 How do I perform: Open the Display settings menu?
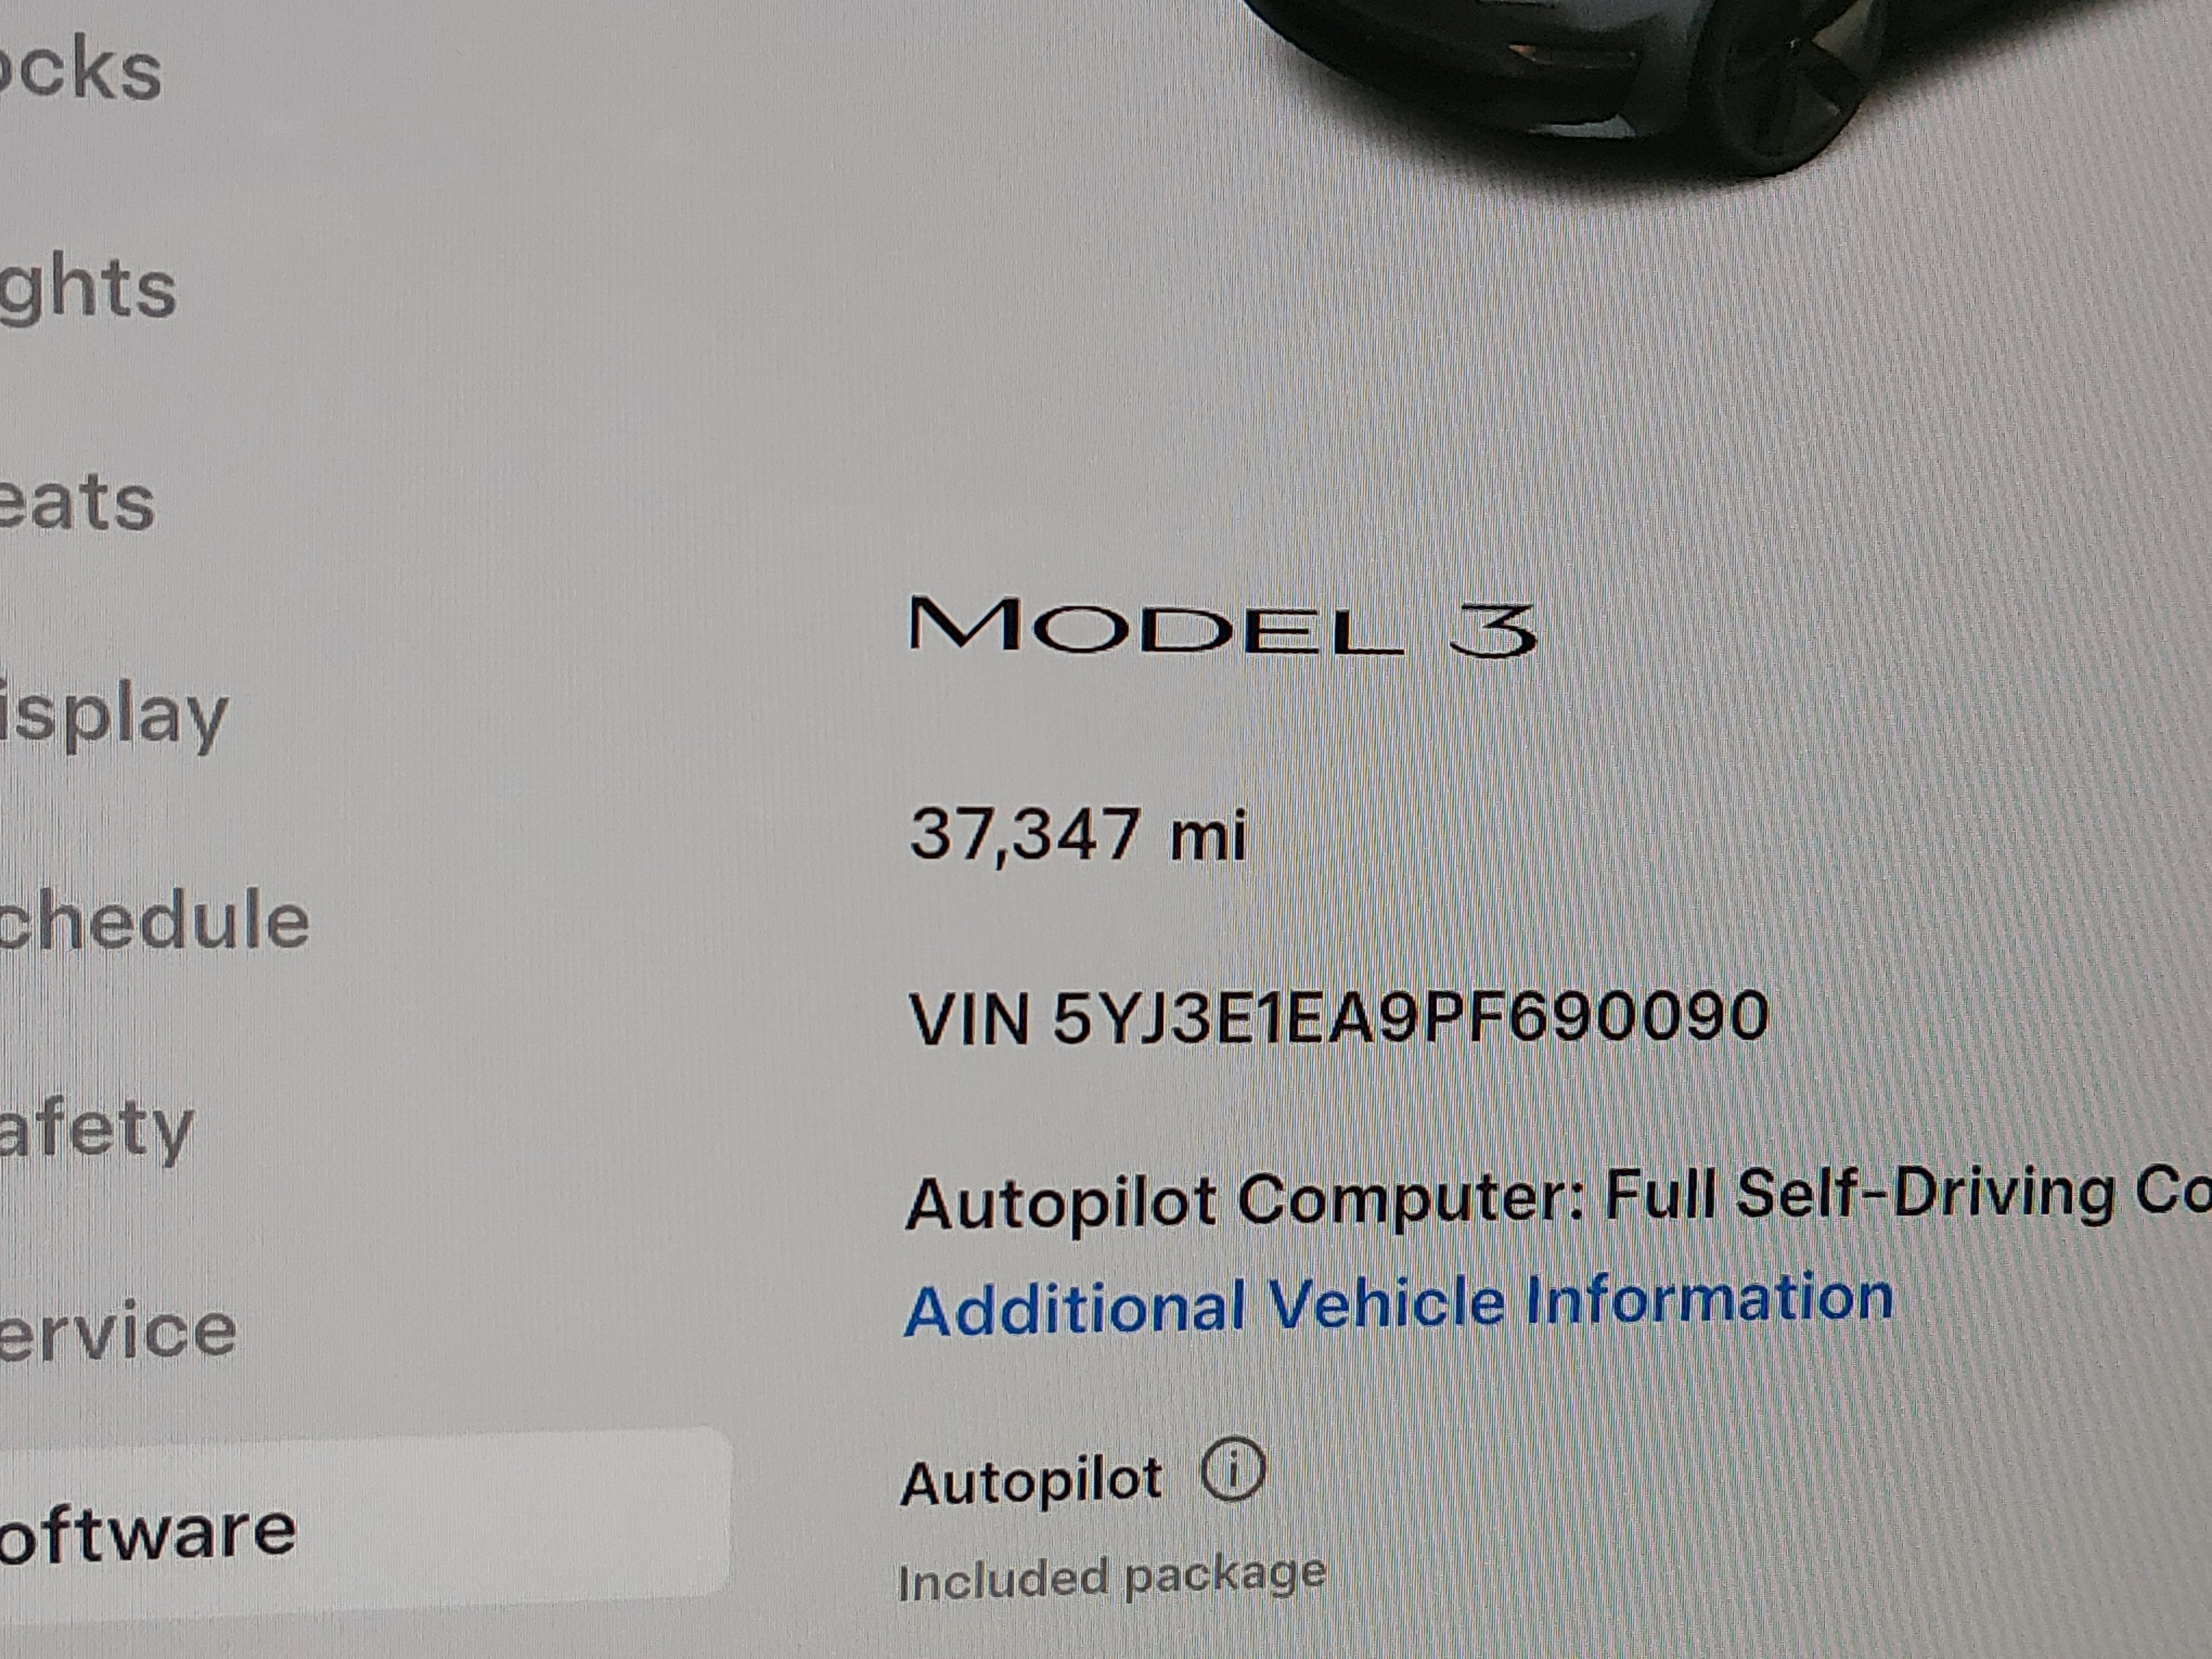[114, 716]
